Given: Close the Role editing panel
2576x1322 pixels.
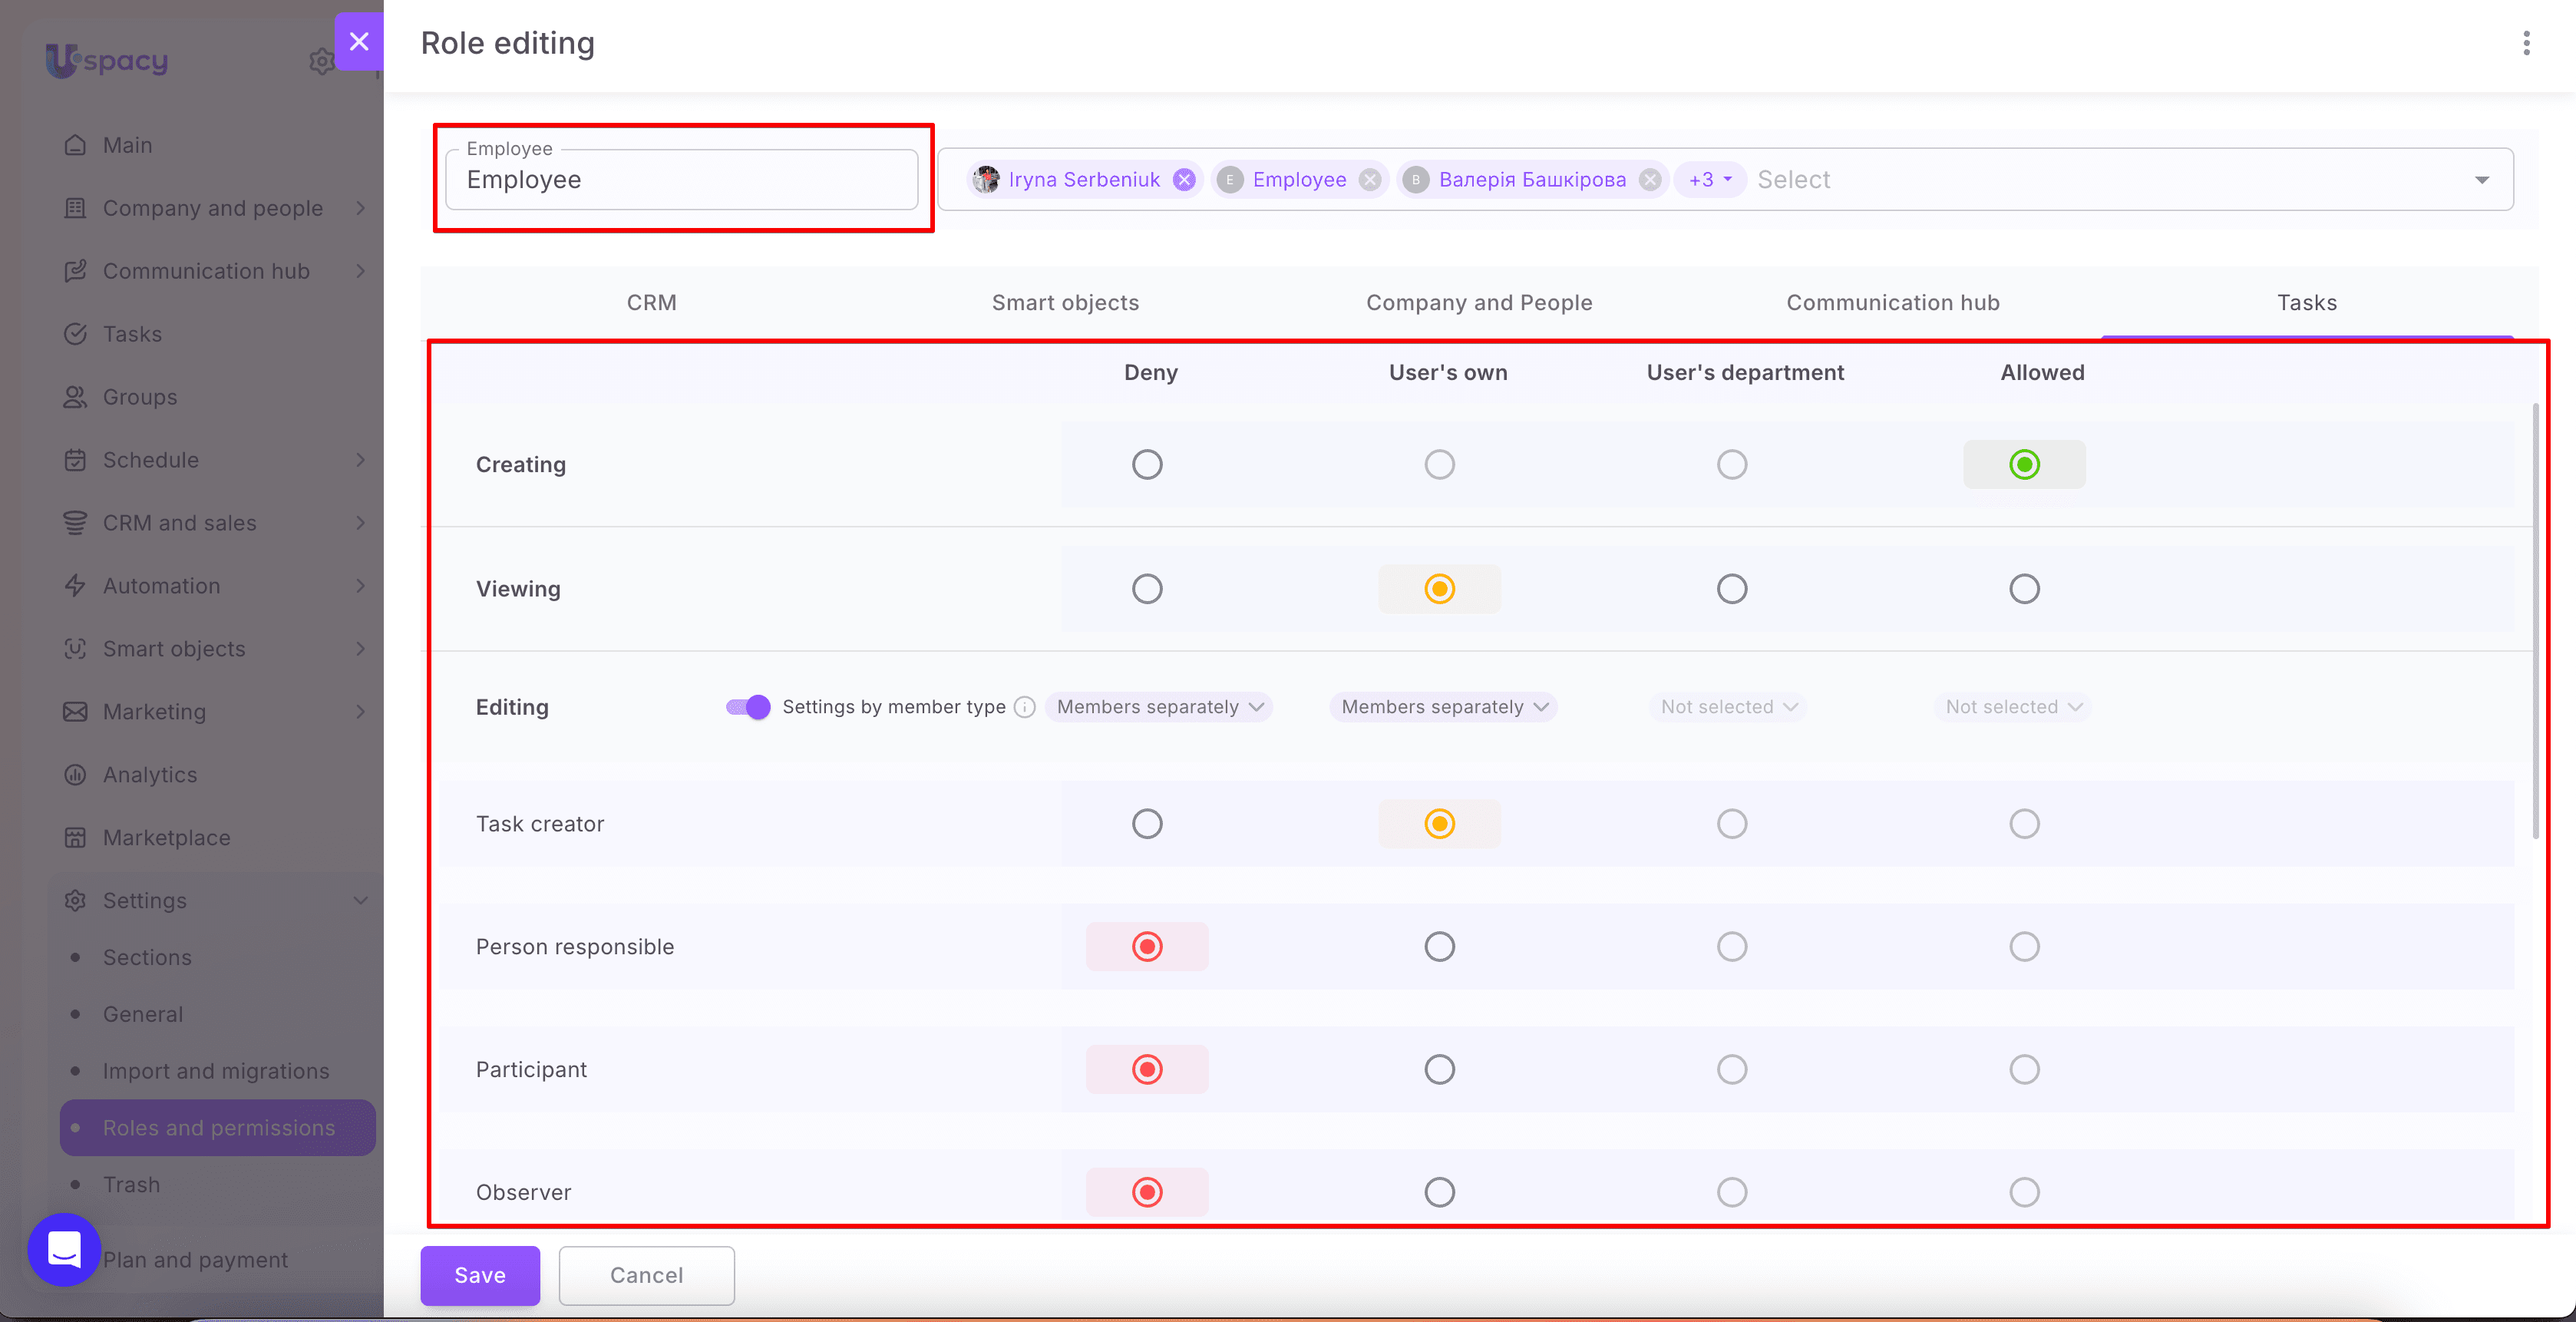Looking at the screenshot, I should coord(359,41).
